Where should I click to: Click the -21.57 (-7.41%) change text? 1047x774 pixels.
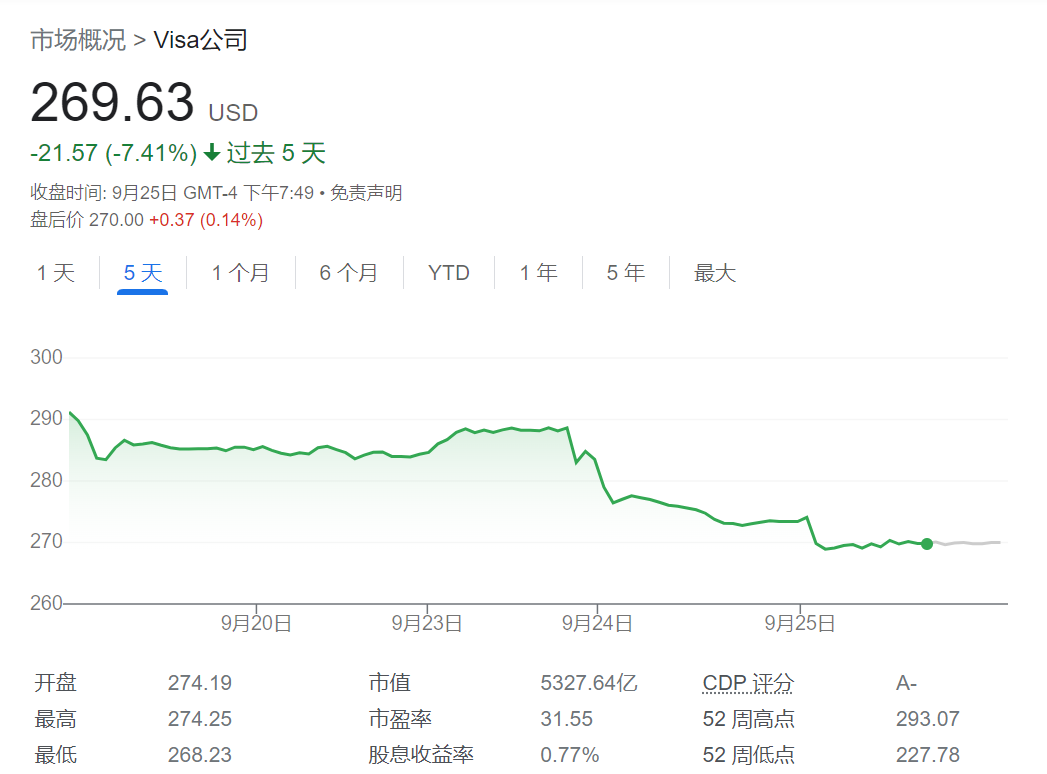tap(114, 153)
